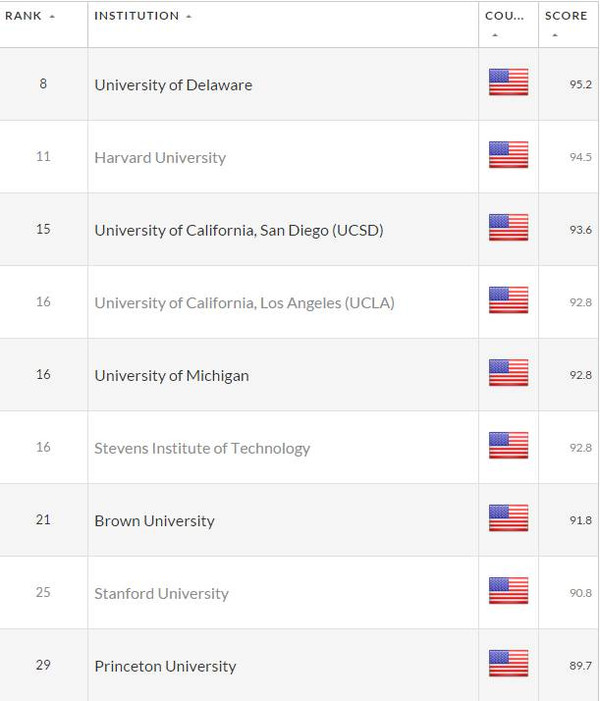Screen dimensions: 600x701
Task: Sort table by Institution column arrow
Action: 189,17
